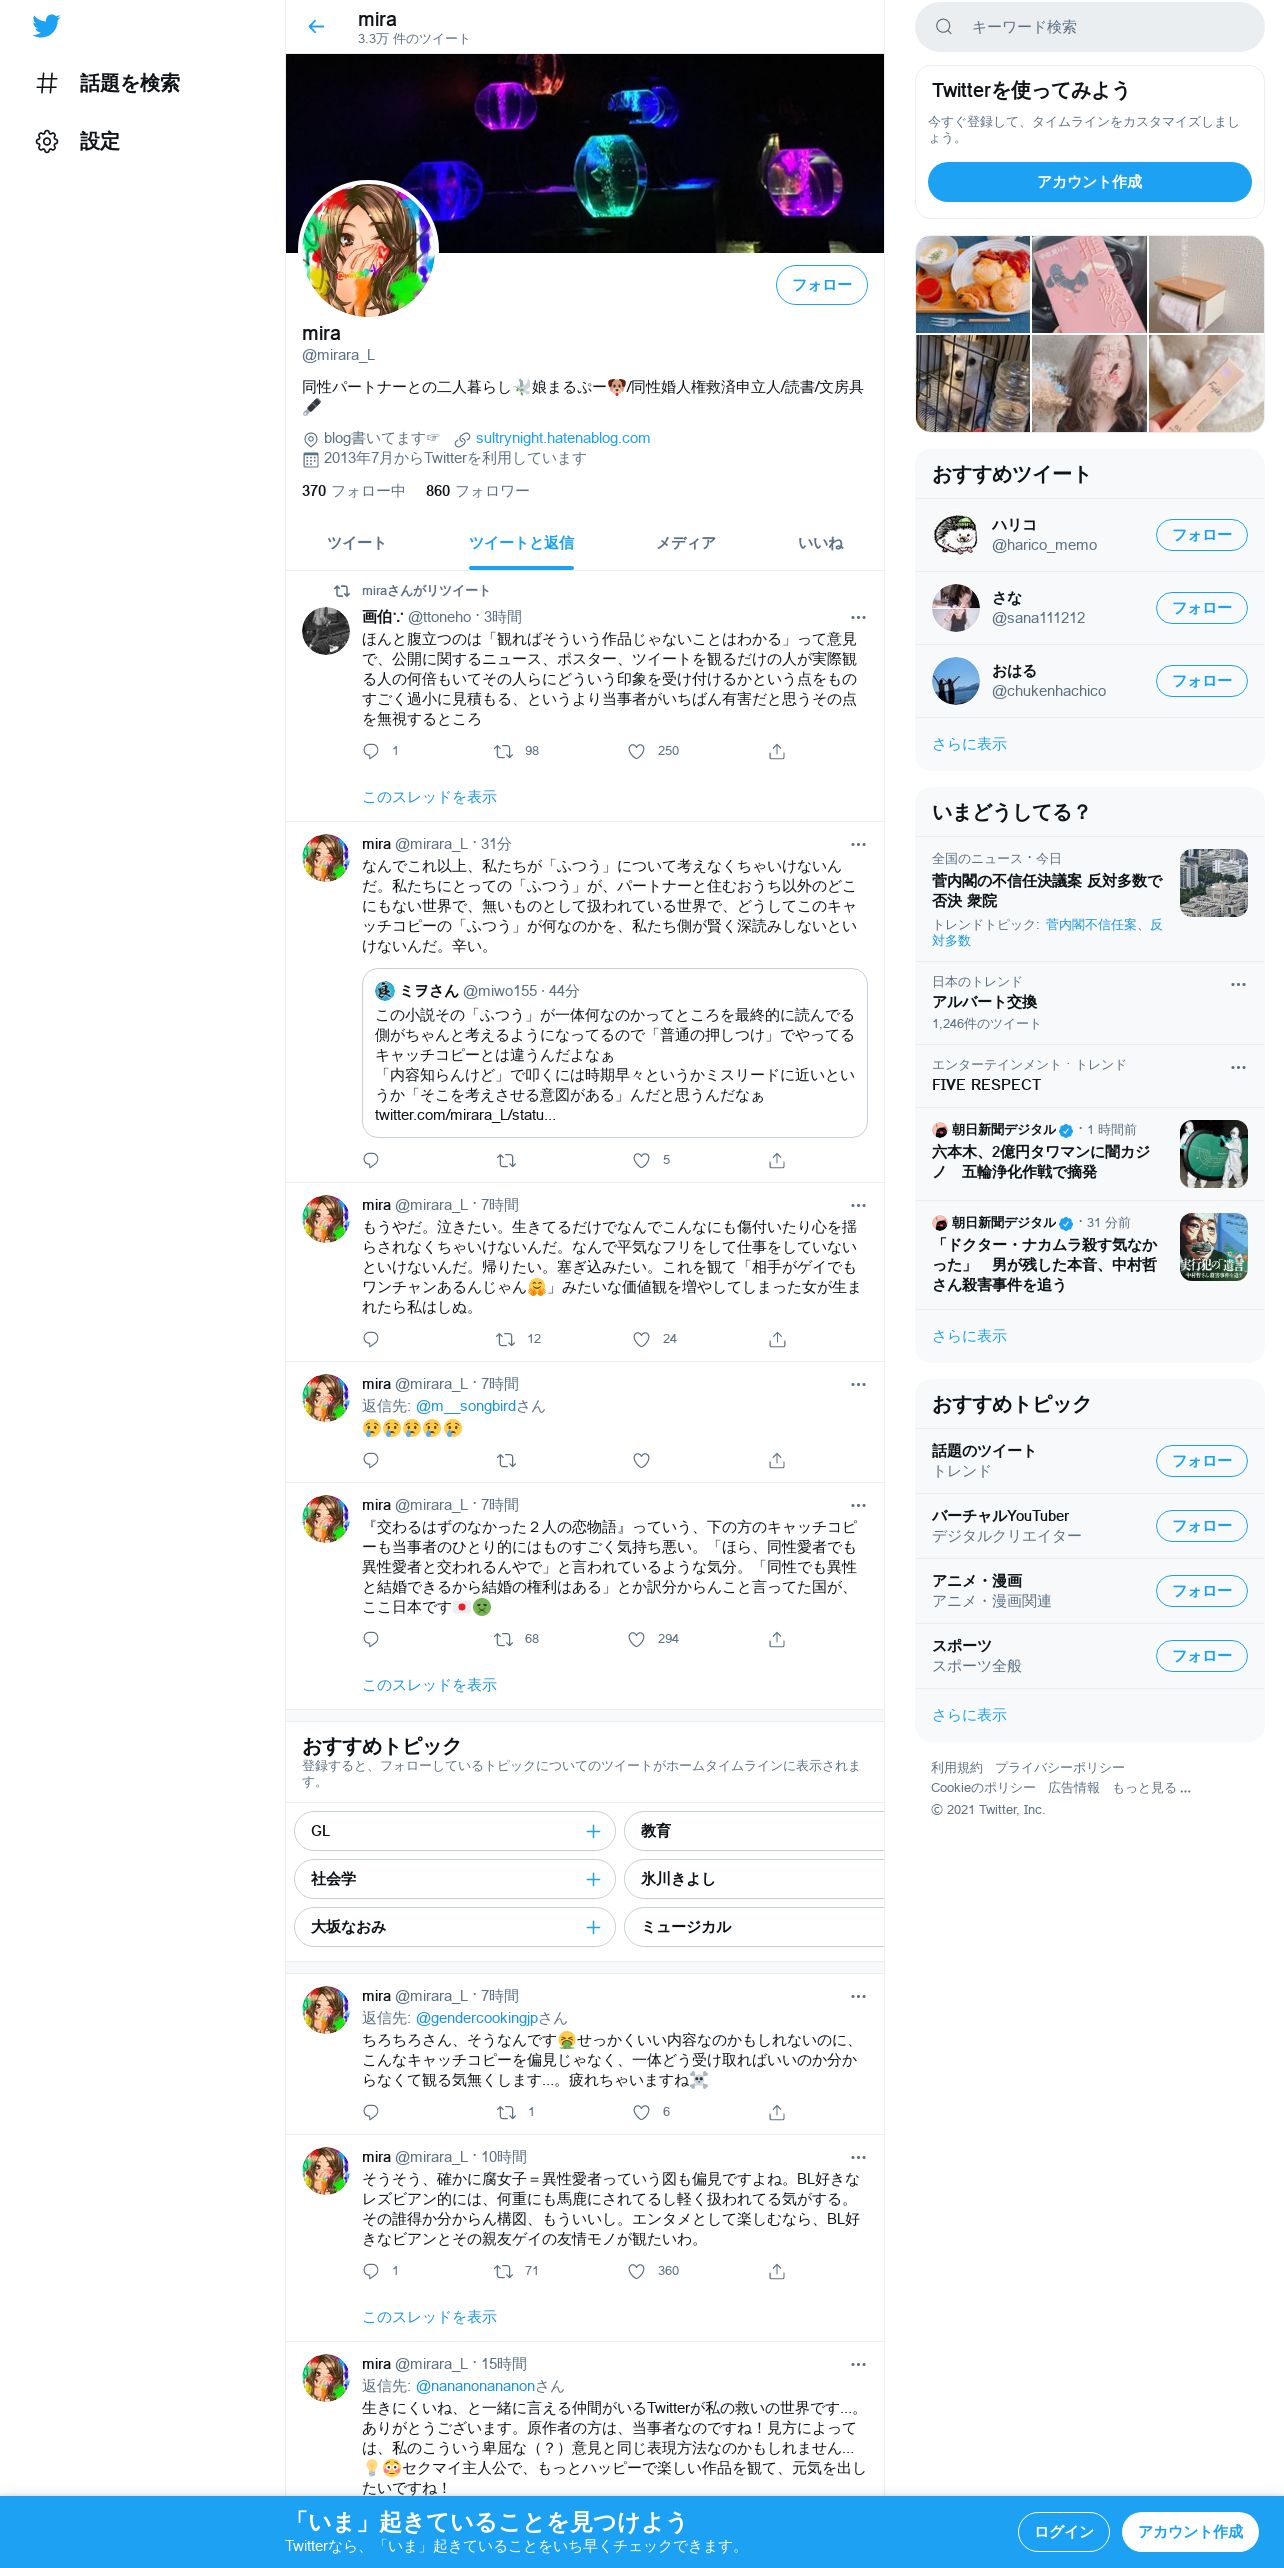
Task: Open プライバシーポリシー footer link
Action: 1059,1768
